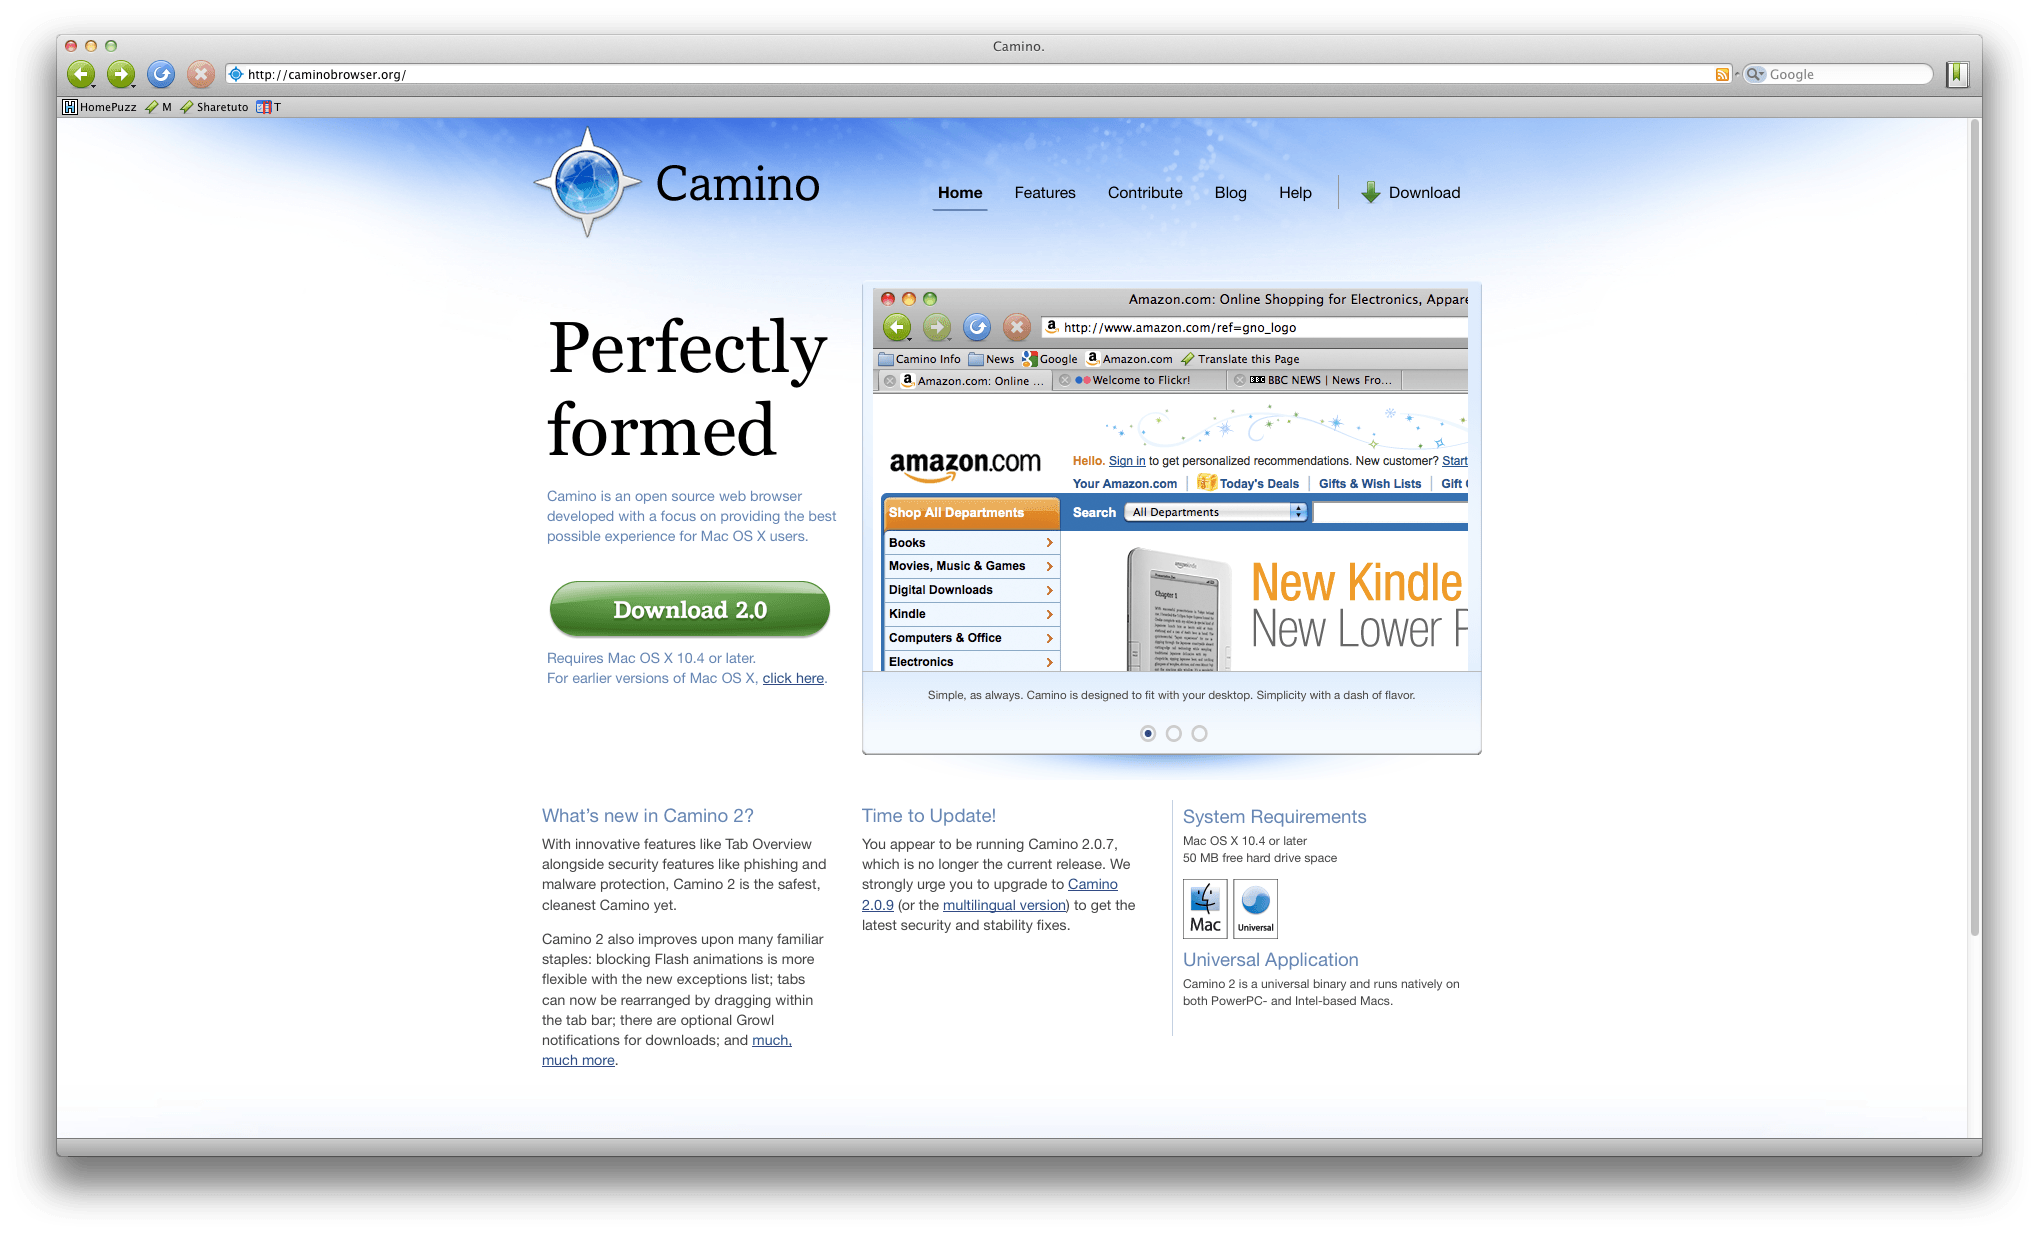Follow the 'click here' link for earlier versions
The height and width of the screenshot is (1235, 2039).
coord(793,678)
